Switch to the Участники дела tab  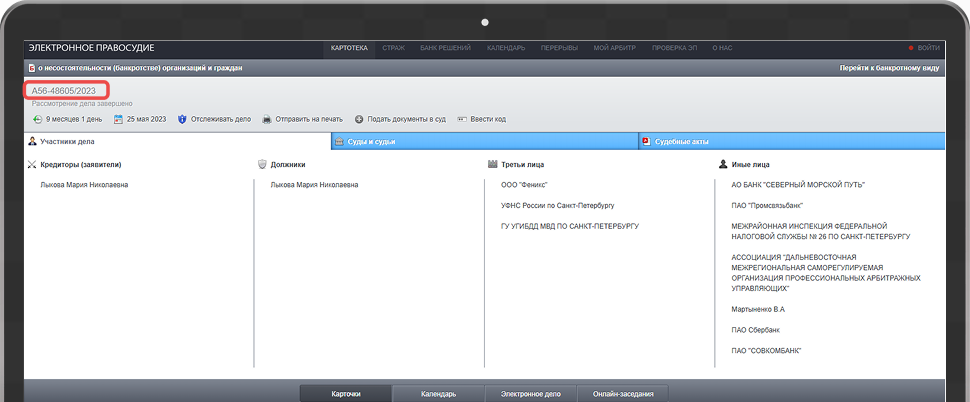tap(67, 142)
